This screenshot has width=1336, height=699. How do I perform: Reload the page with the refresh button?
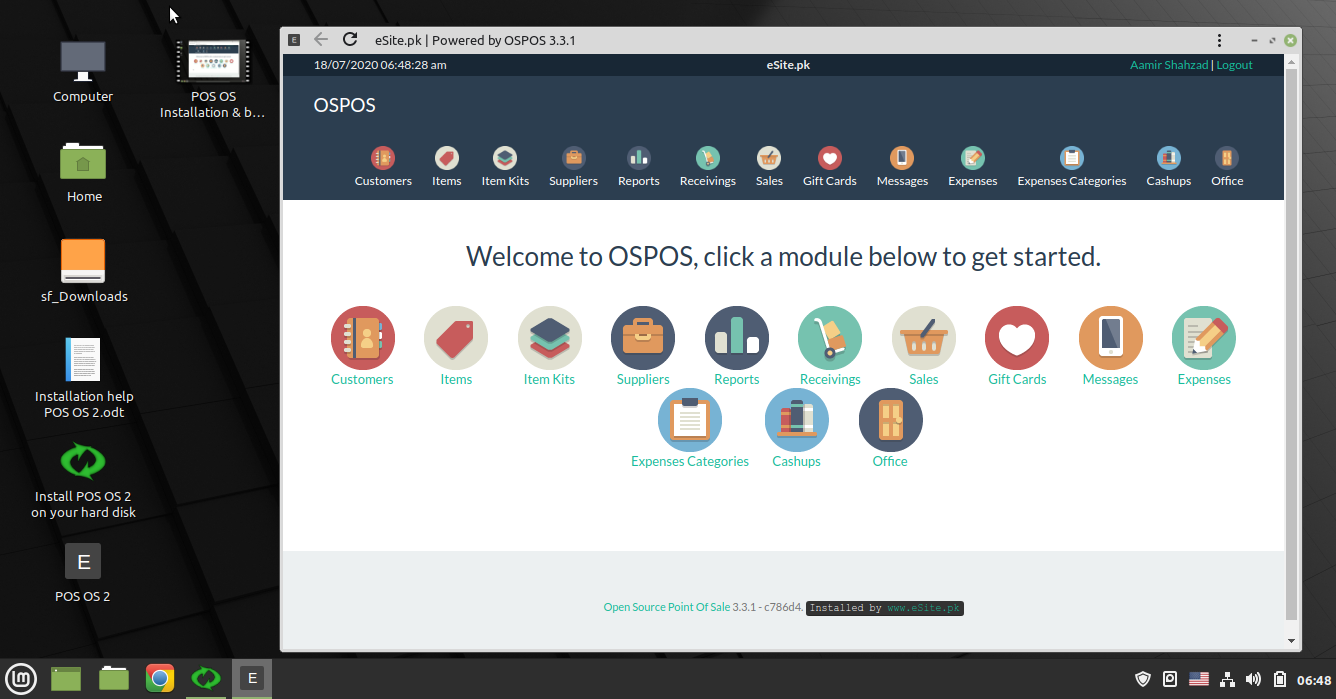click(x=350, y=39)
